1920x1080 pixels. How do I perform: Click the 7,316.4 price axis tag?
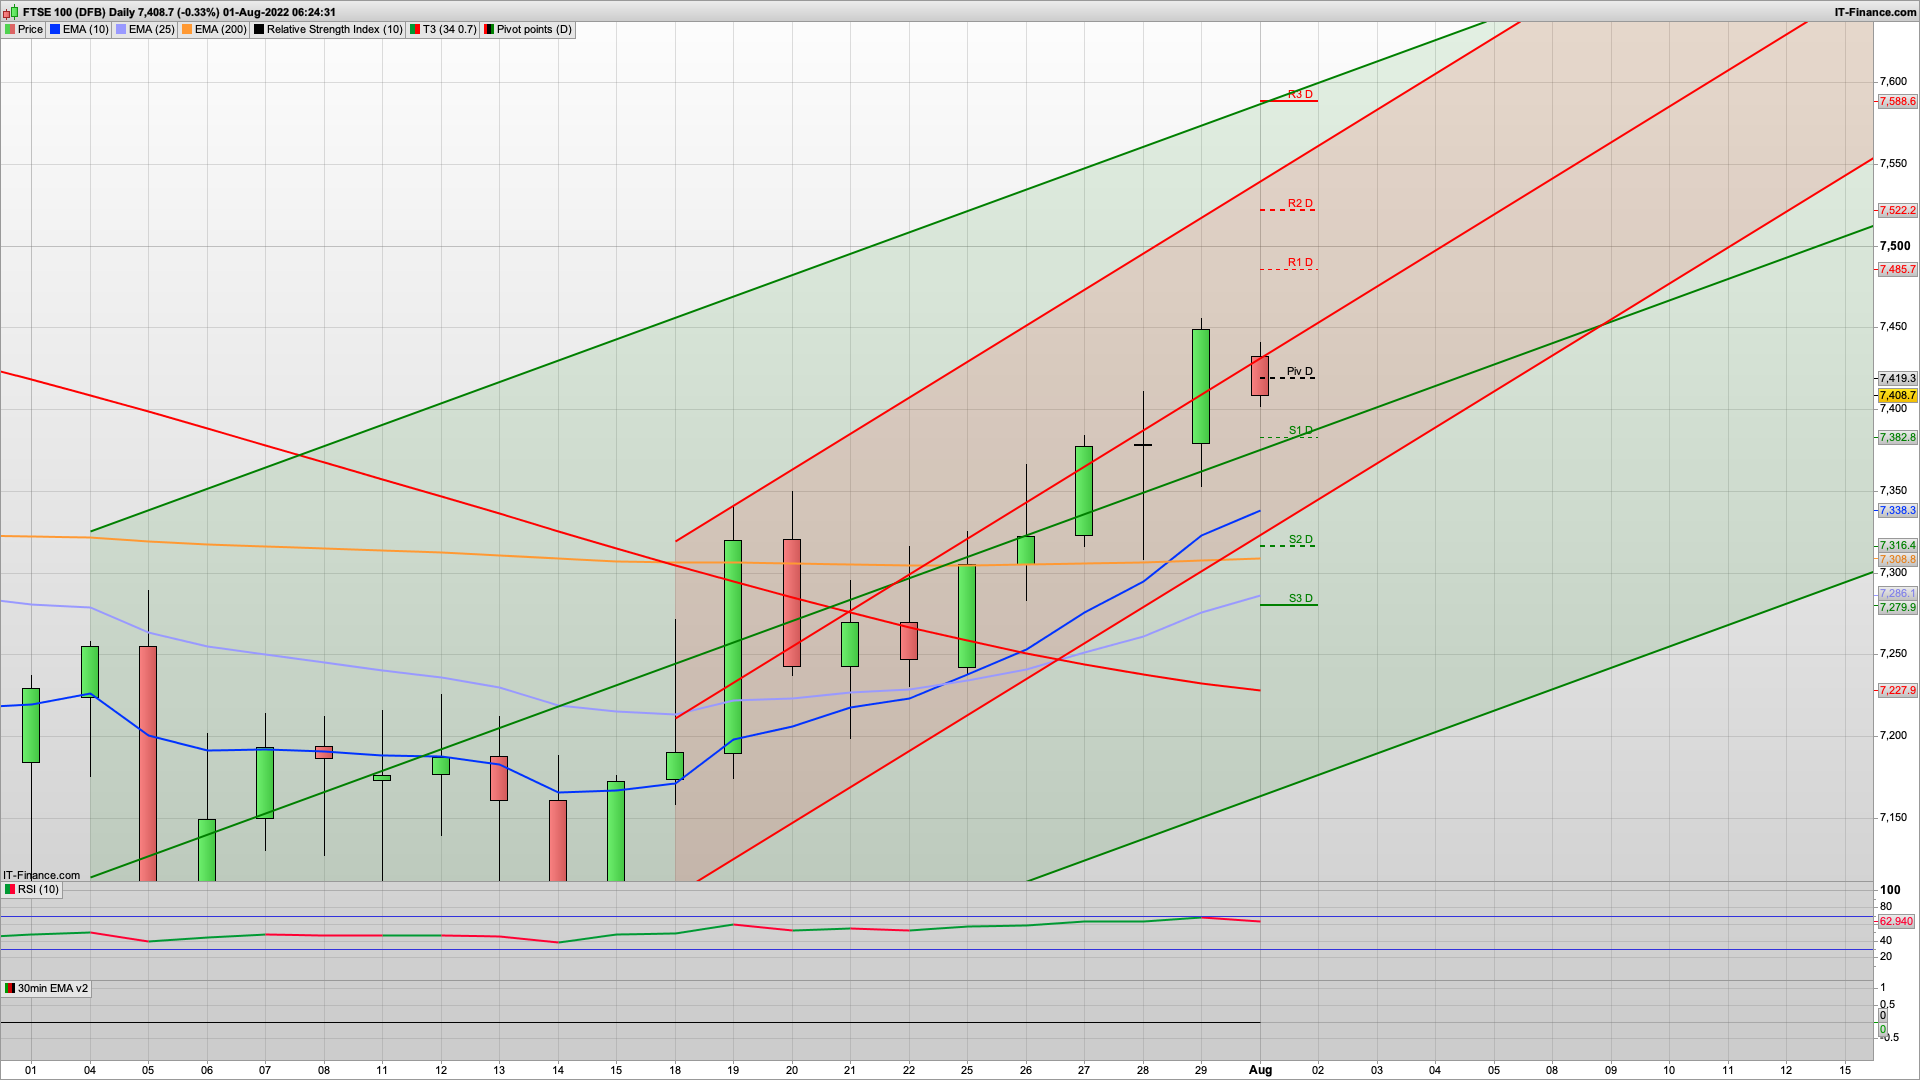pyautogui.click(x=1897, y=545)
